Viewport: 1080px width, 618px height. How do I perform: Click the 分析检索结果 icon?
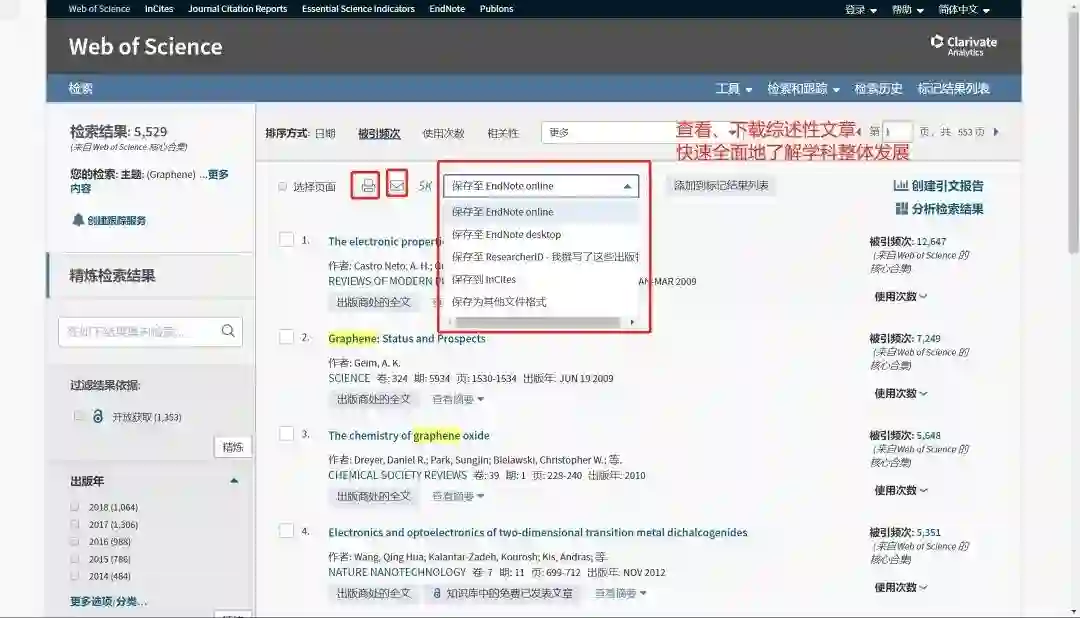tap(902, 208)
